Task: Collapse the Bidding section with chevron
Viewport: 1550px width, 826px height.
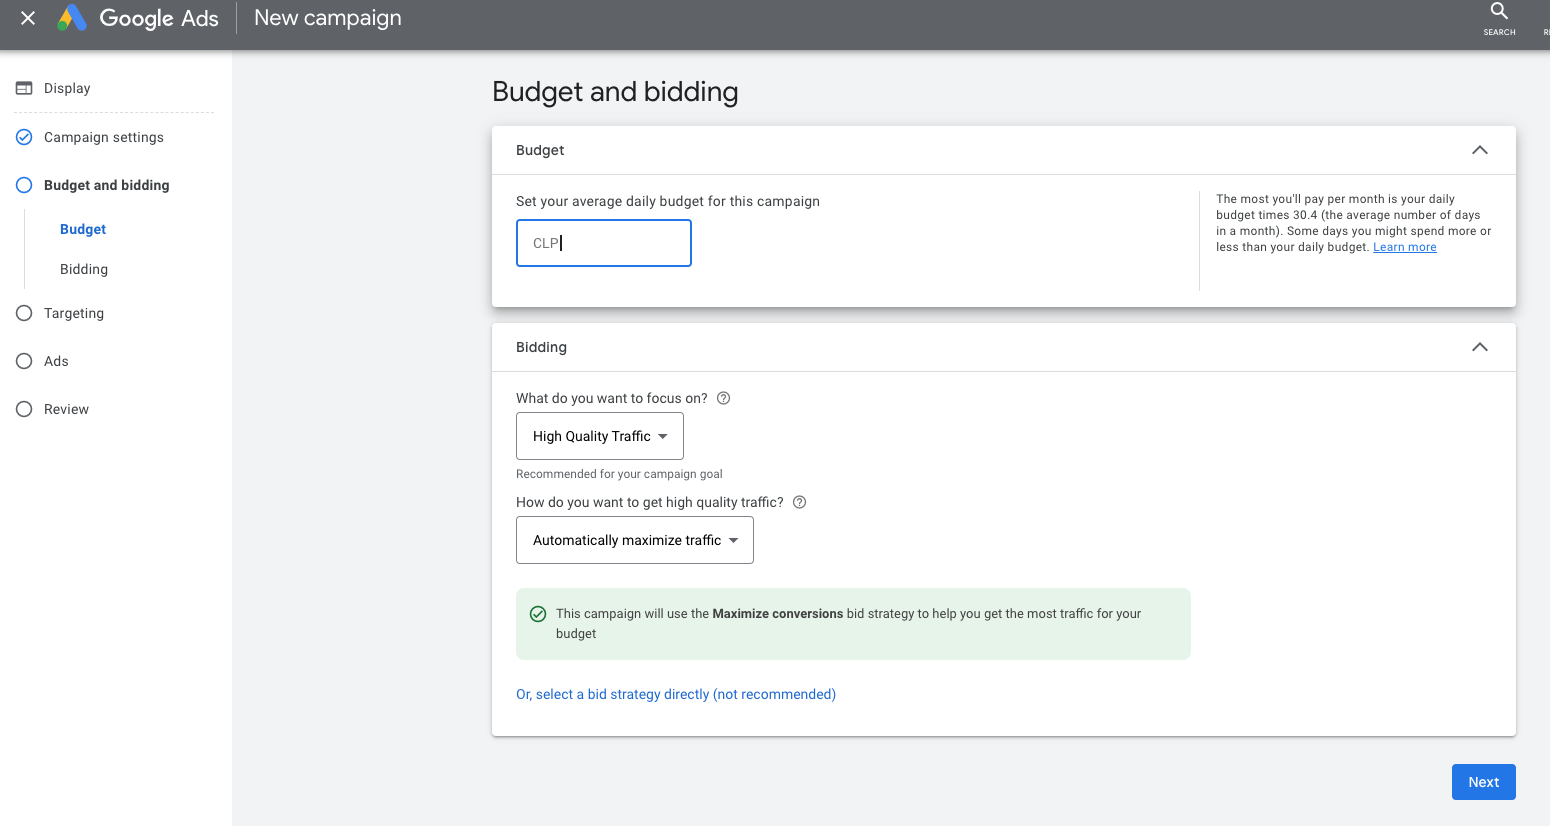Action: point(1479,347)
